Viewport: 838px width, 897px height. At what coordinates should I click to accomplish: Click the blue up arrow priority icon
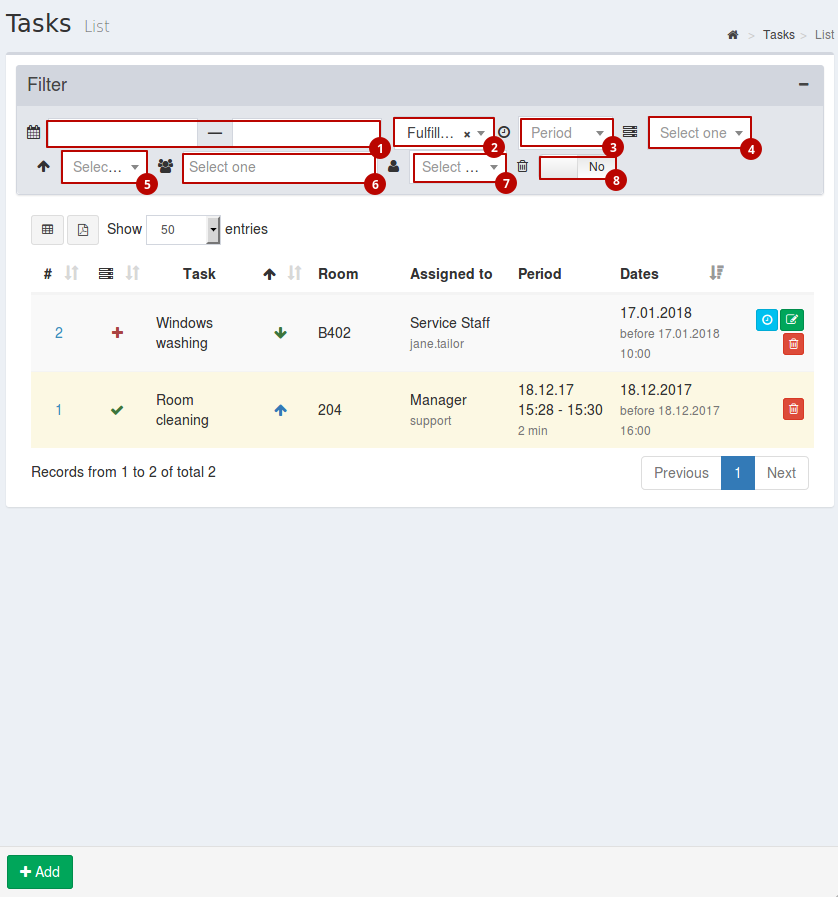tap(280, 410)
